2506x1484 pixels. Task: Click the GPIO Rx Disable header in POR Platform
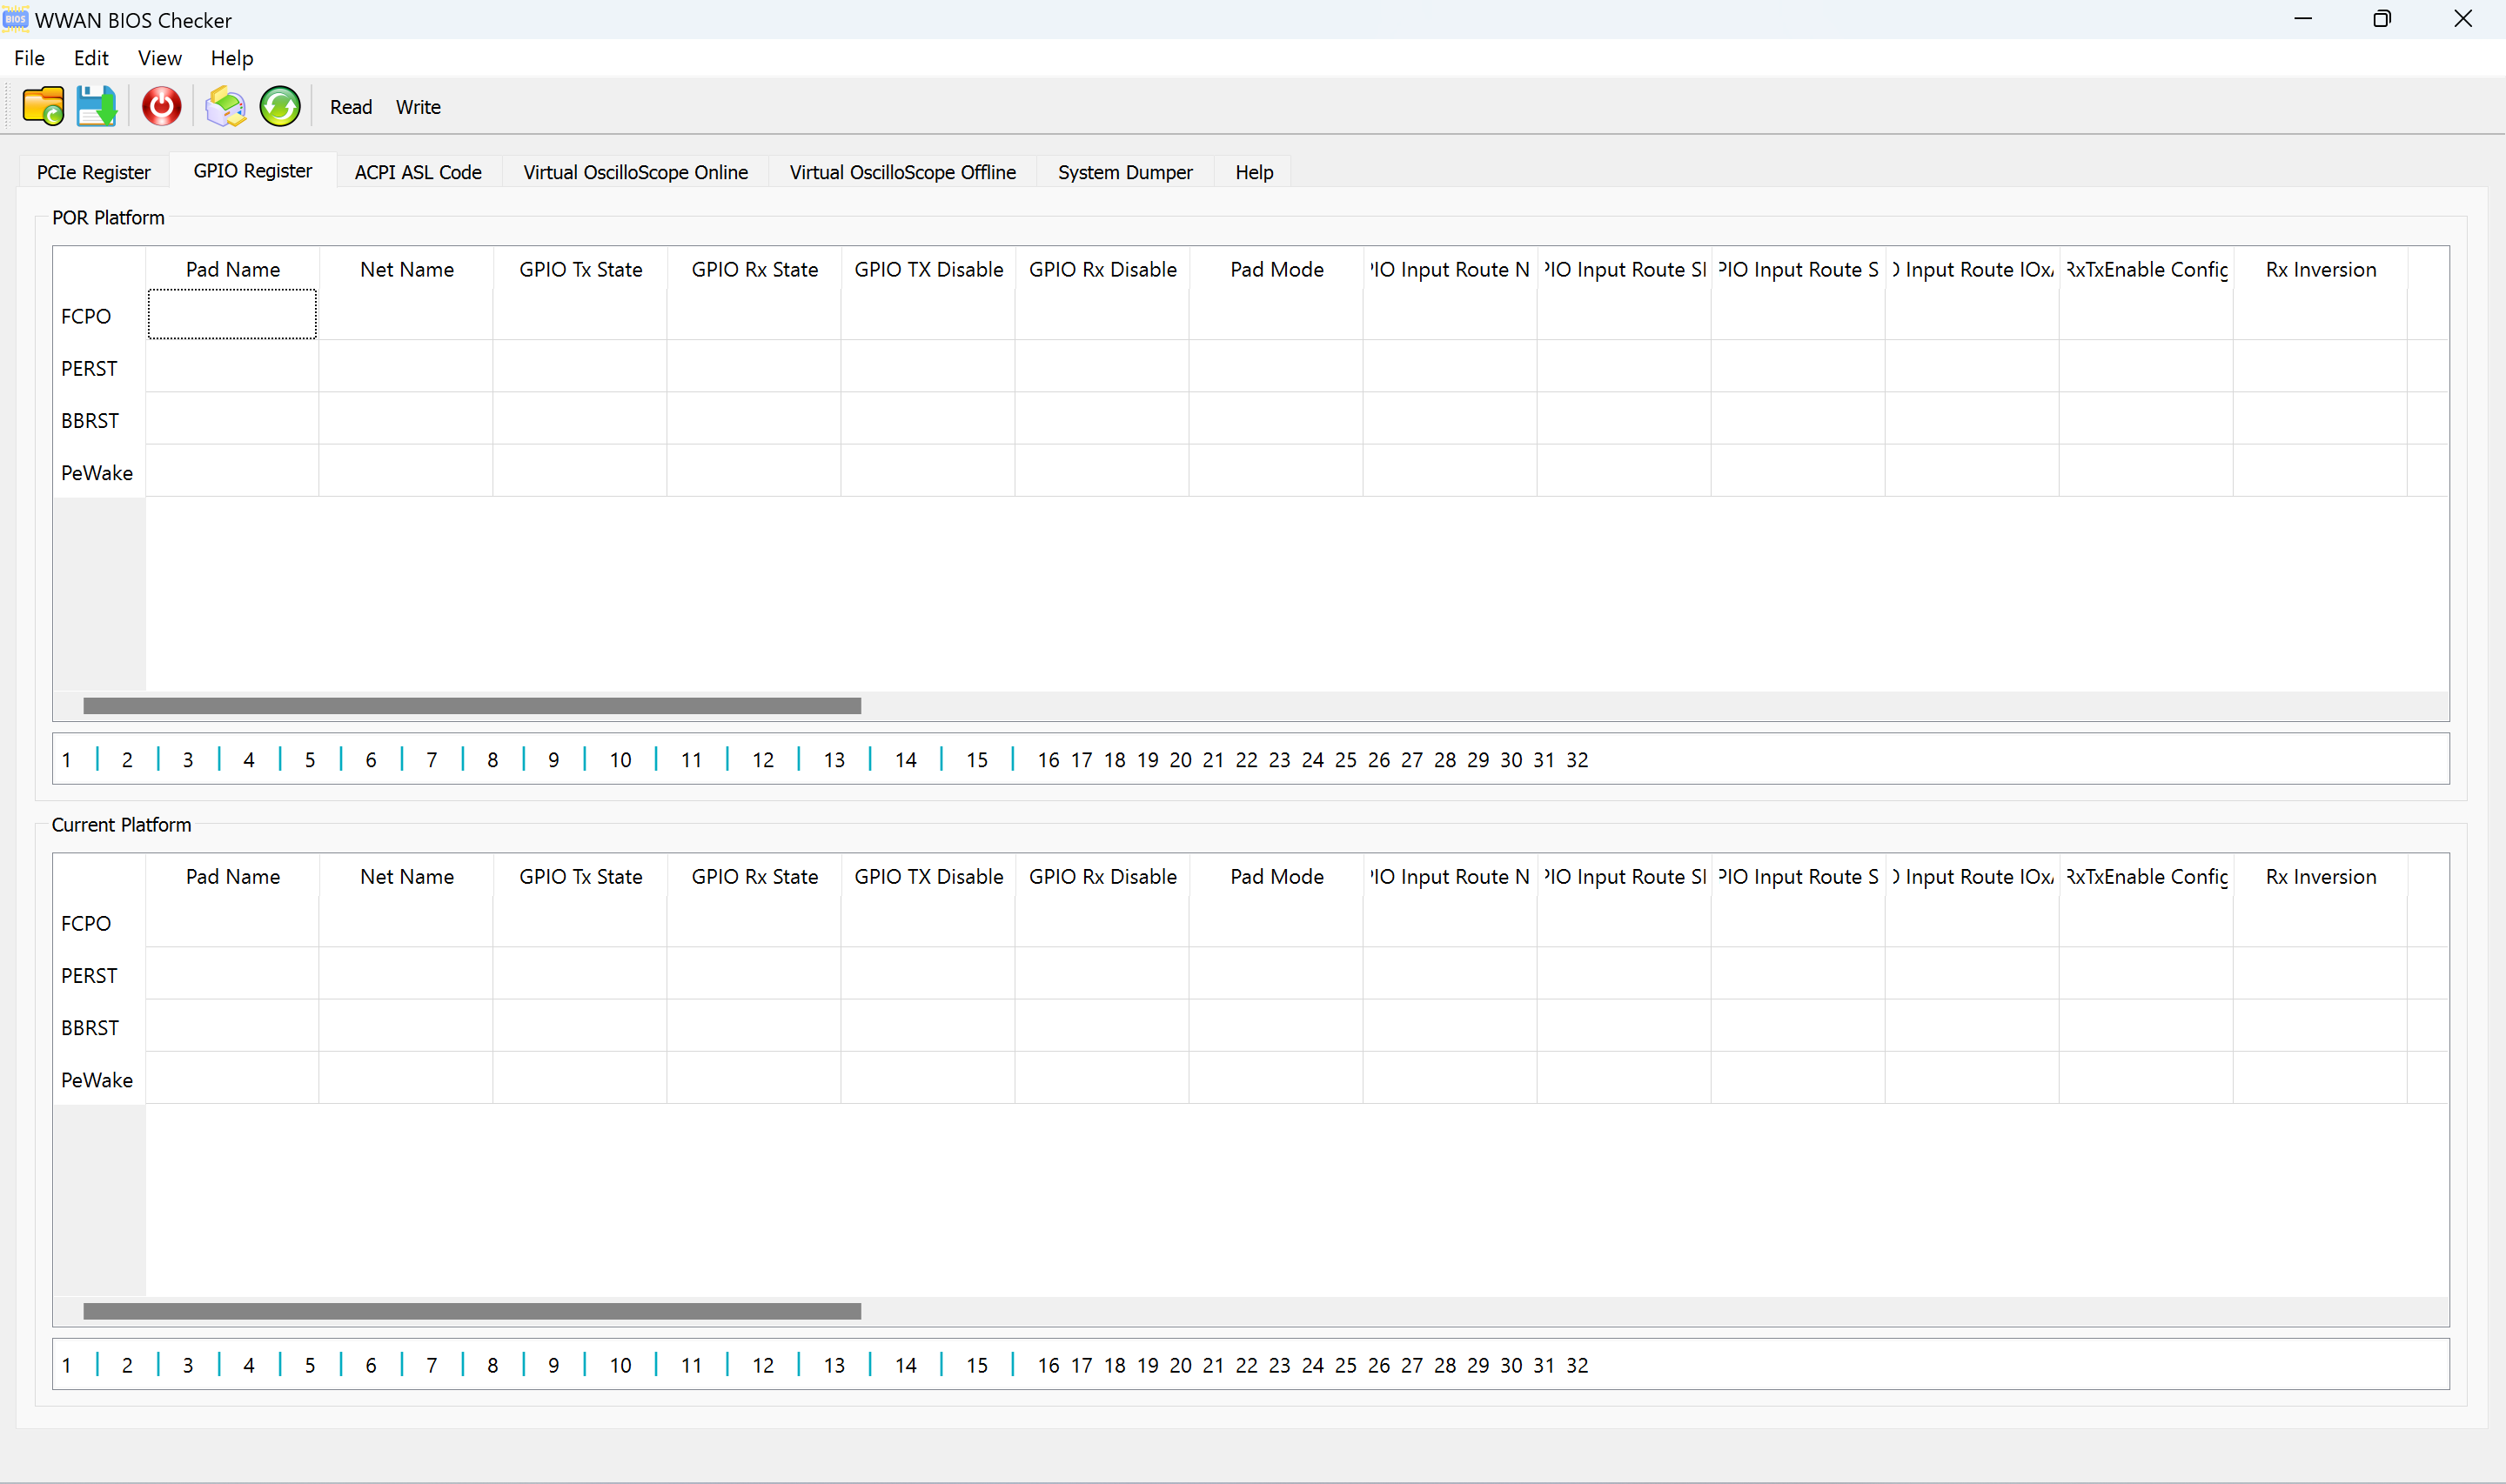click(x=1102, y=269)
